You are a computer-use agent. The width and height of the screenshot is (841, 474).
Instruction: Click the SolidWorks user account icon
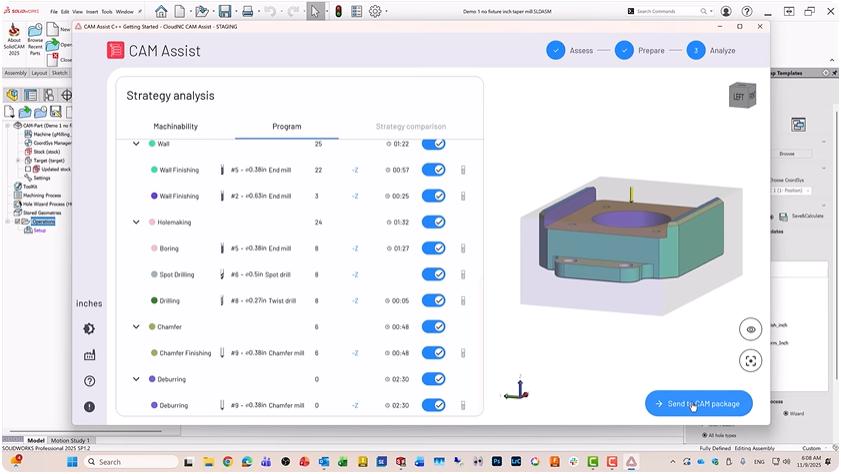coord(726,11)
